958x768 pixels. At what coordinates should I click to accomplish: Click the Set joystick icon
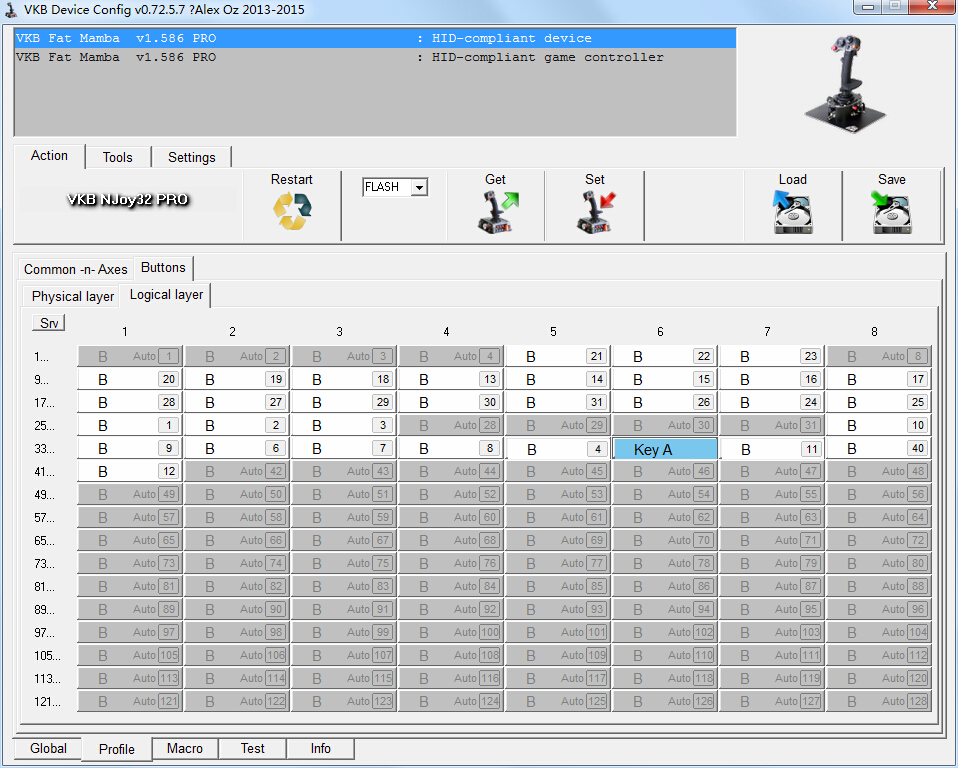click(596, 212)
